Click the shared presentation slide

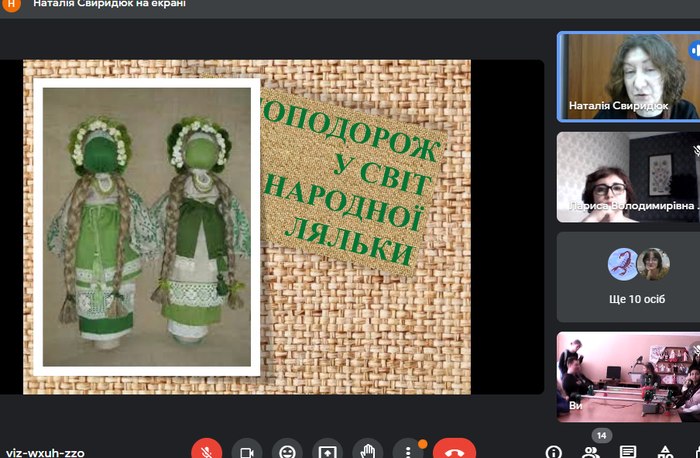click(246, 227)
